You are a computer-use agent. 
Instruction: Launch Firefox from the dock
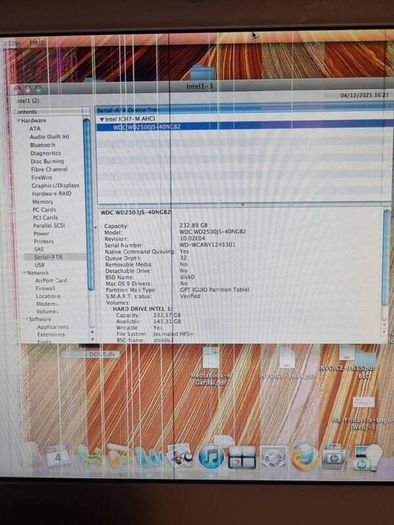304,457
